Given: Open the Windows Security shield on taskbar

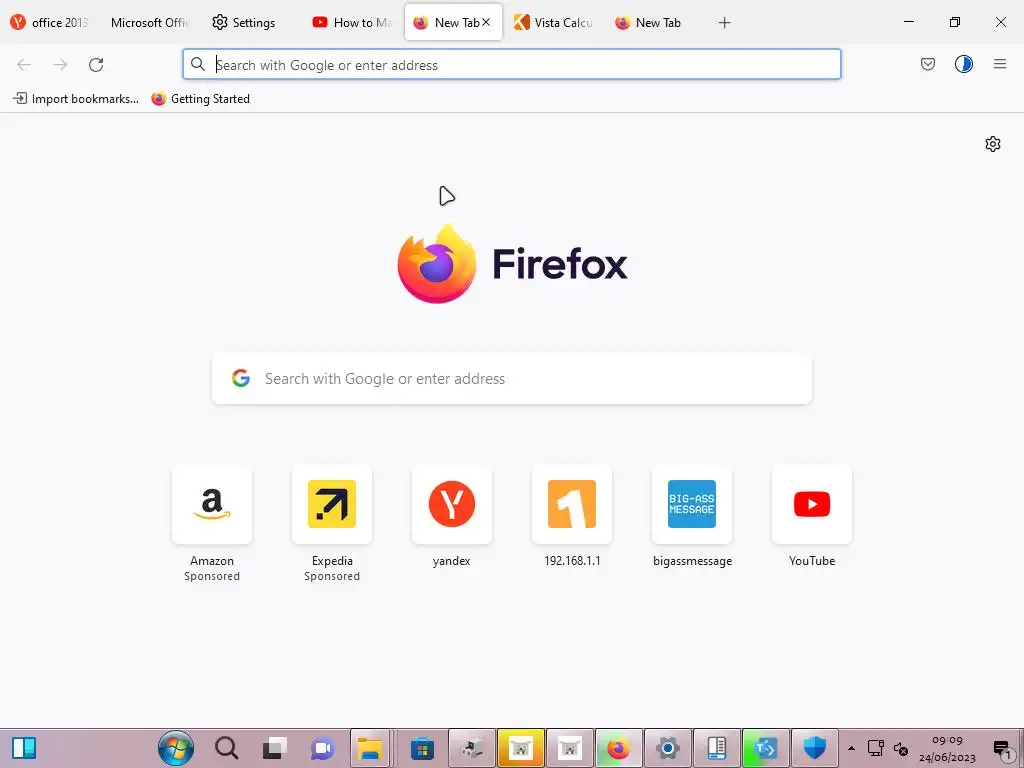Looking at the screenshot, I should click(x=814, y=748).
